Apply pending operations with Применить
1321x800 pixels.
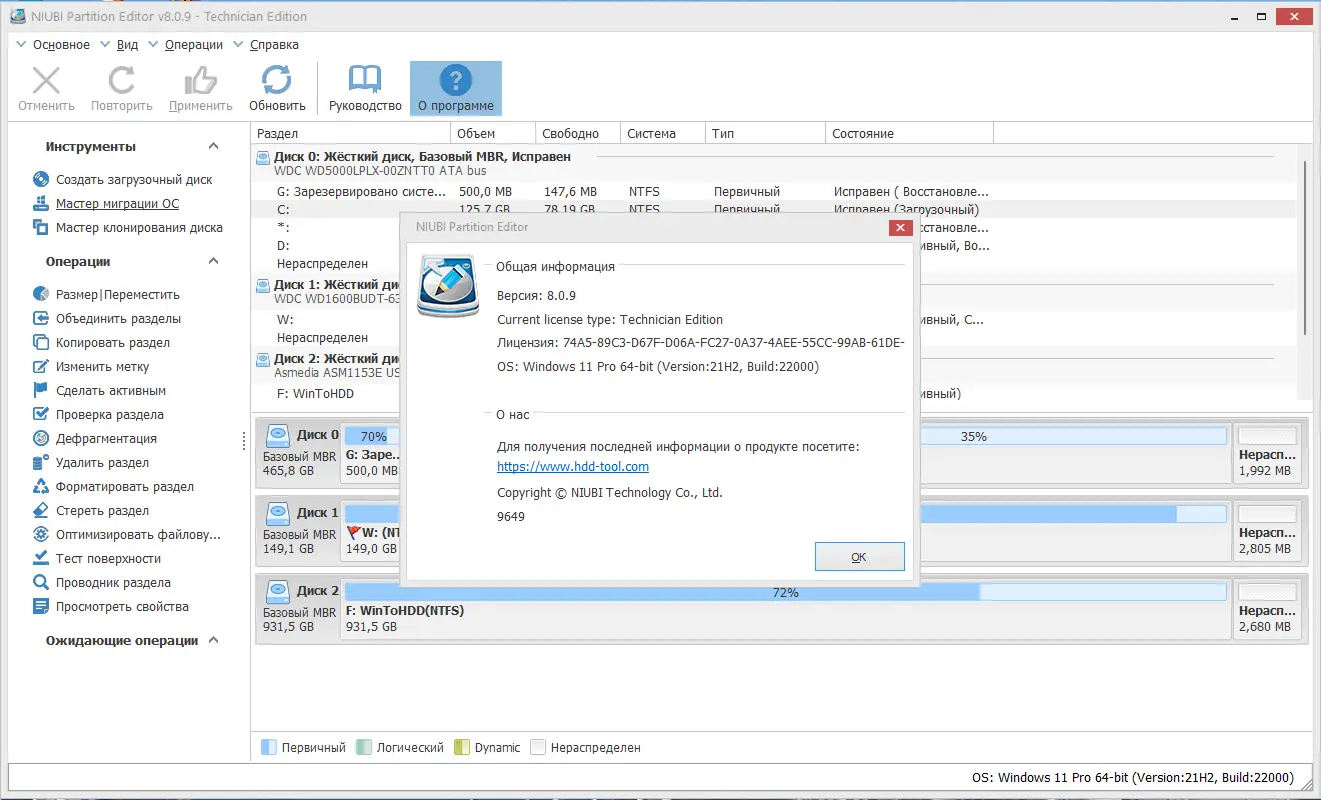pyautogui.click(x=199, y=88)
